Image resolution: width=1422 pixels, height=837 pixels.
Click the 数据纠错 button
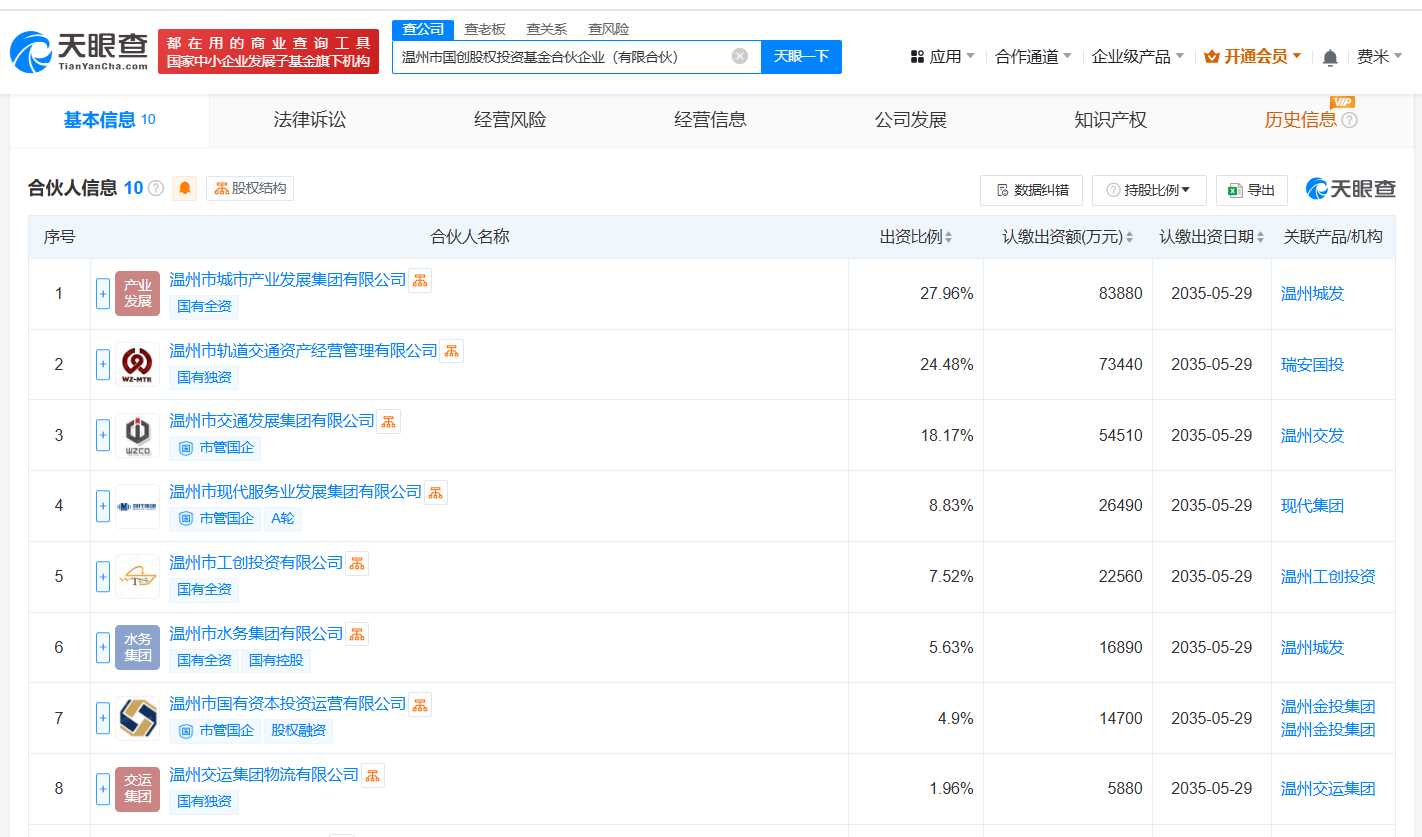pos(1031,190)
